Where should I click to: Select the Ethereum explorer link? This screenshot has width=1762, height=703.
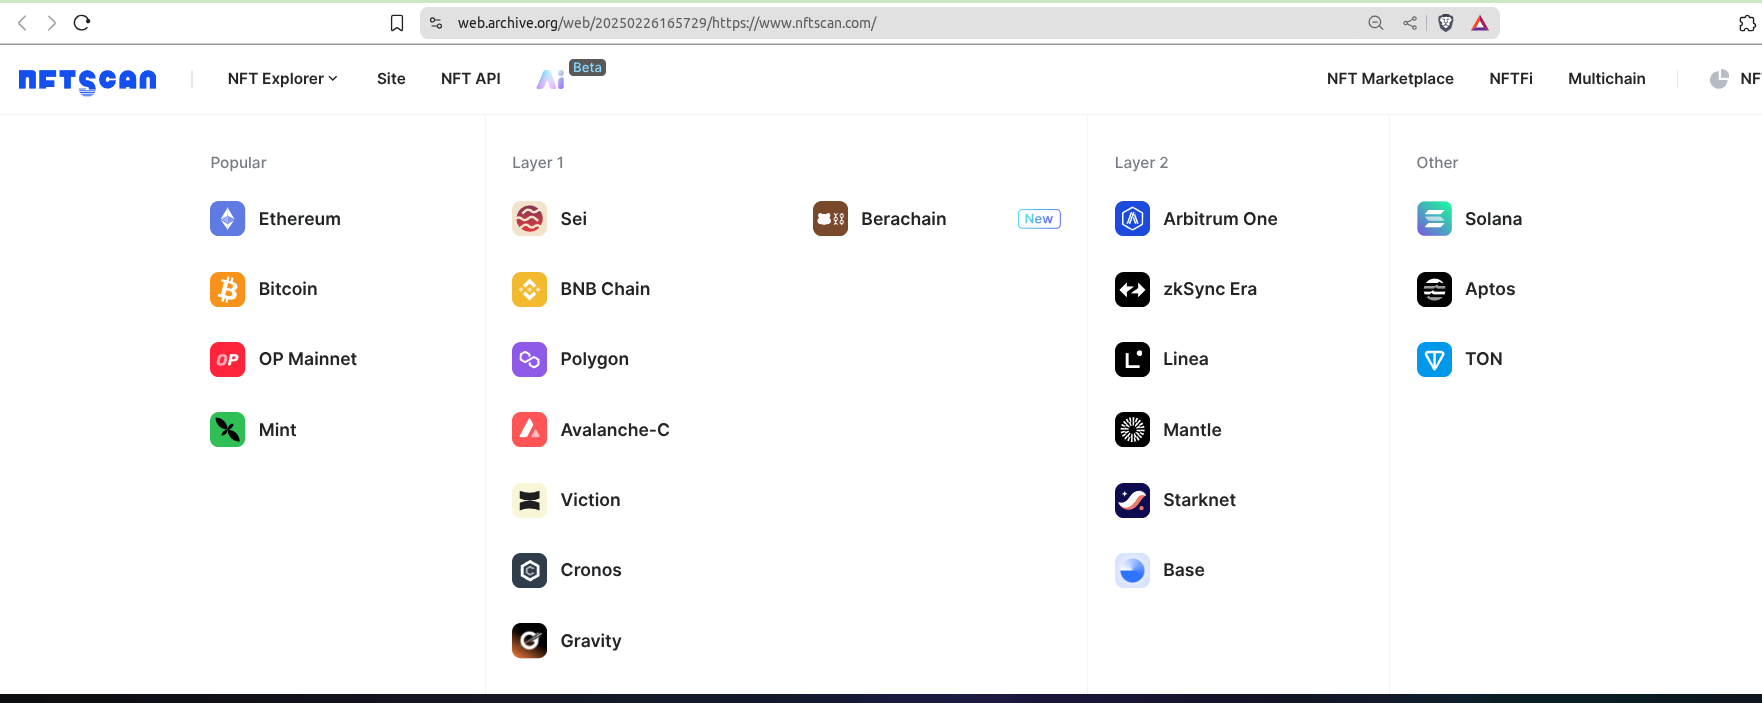[x=300, y=219]
